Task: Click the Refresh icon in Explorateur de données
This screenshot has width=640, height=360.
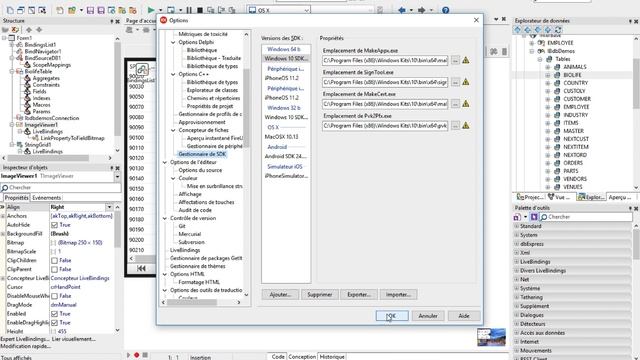Action: point(558,29)
